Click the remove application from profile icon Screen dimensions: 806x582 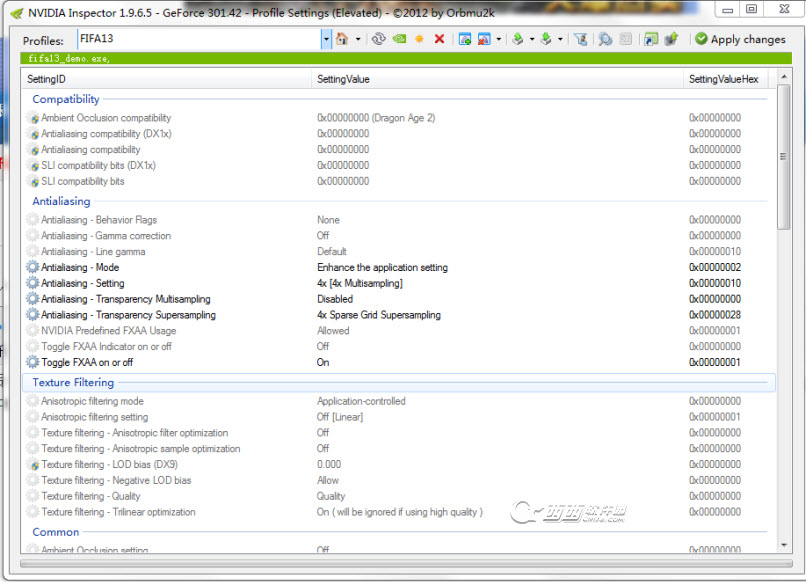[484, 39]
